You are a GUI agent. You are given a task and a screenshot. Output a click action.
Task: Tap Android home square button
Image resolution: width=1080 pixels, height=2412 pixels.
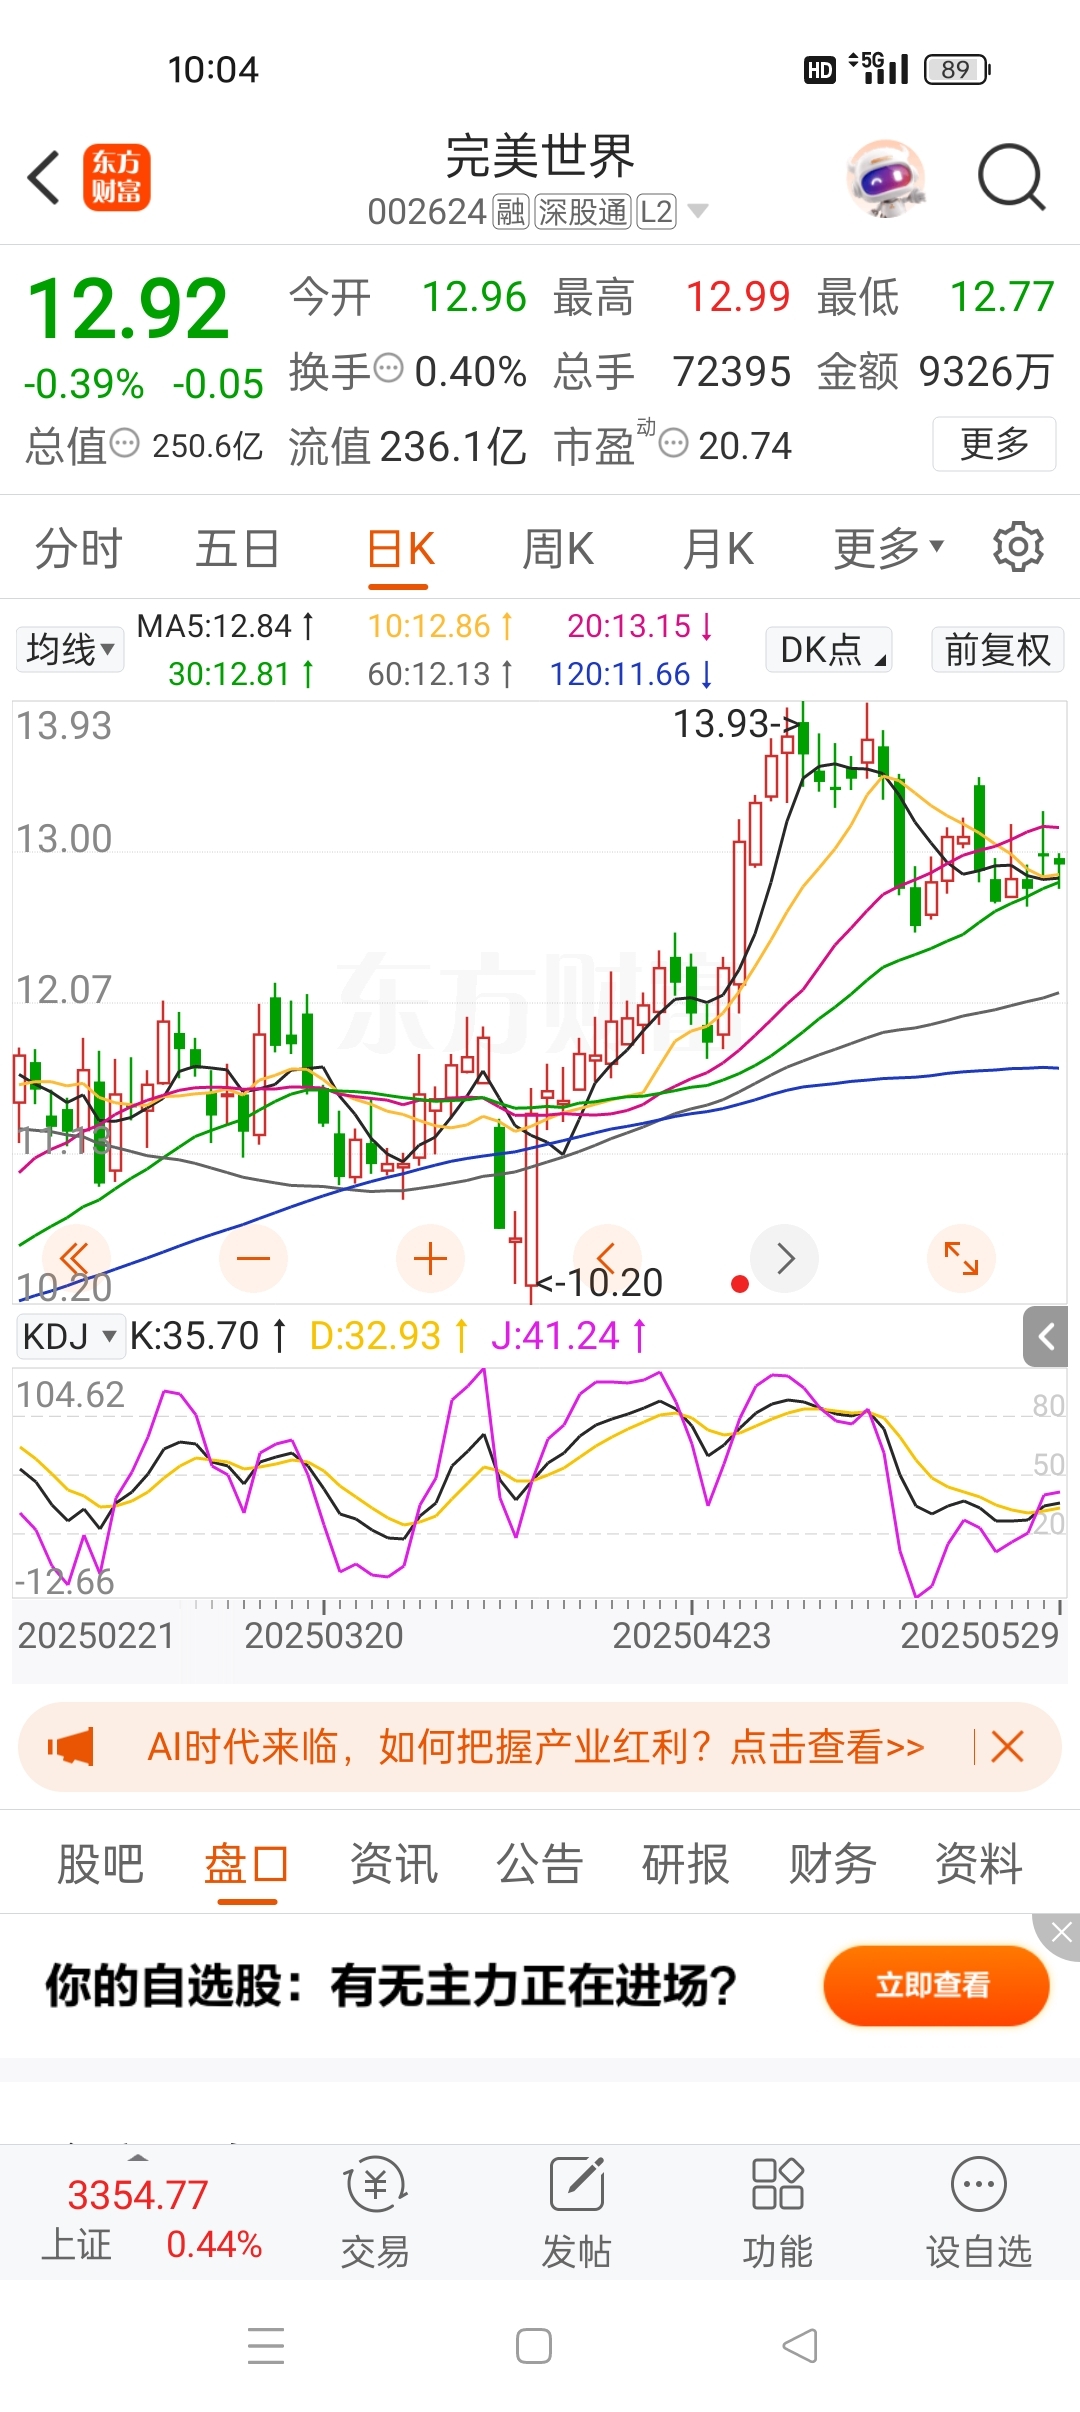point(534,2345)
